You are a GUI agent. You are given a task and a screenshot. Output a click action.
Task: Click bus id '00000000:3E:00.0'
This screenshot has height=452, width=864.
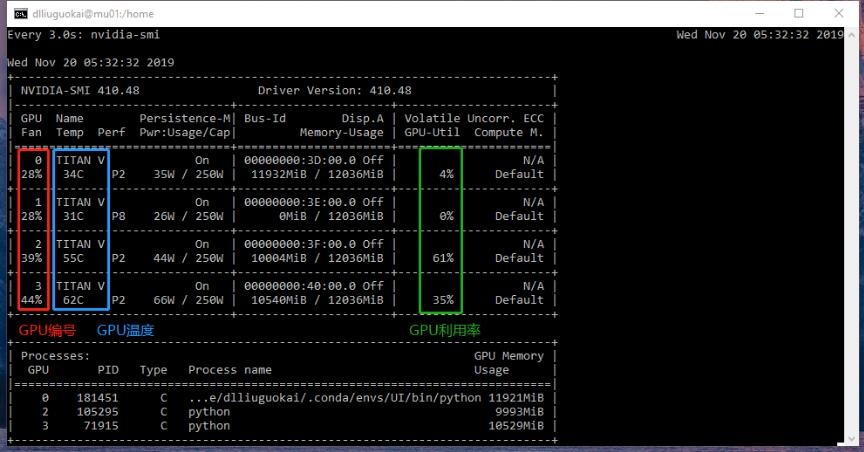click(x=300, y=202)
